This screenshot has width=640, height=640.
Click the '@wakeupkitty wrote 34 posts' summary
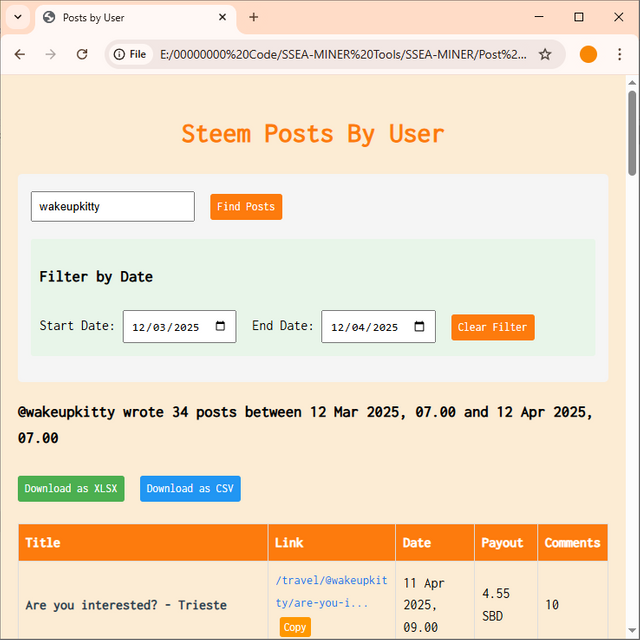coord(305,425)
